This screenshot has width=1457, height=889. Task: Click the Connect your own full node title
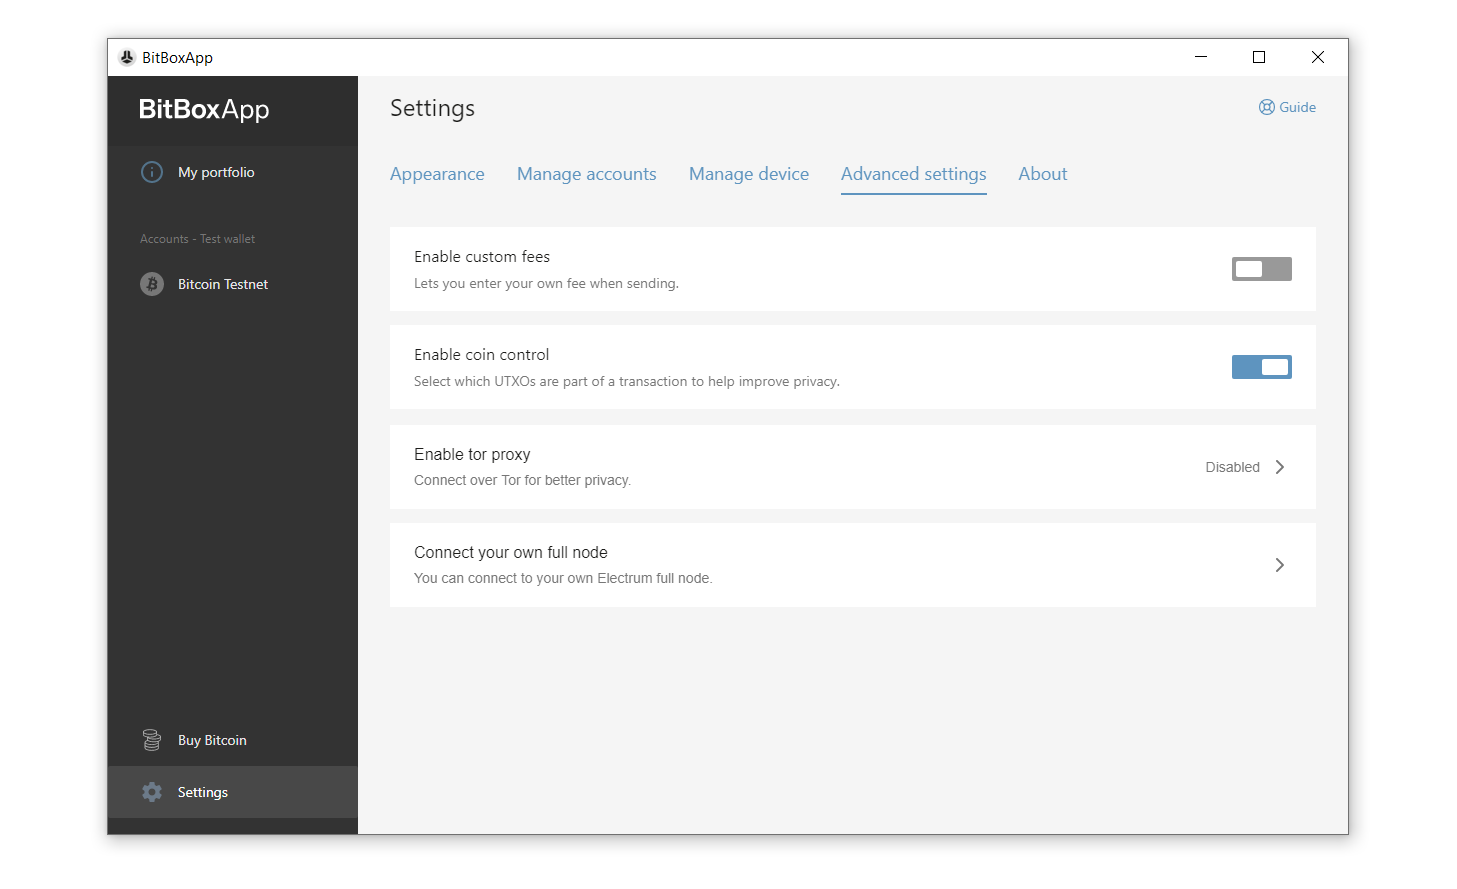(x=511, y=552)
